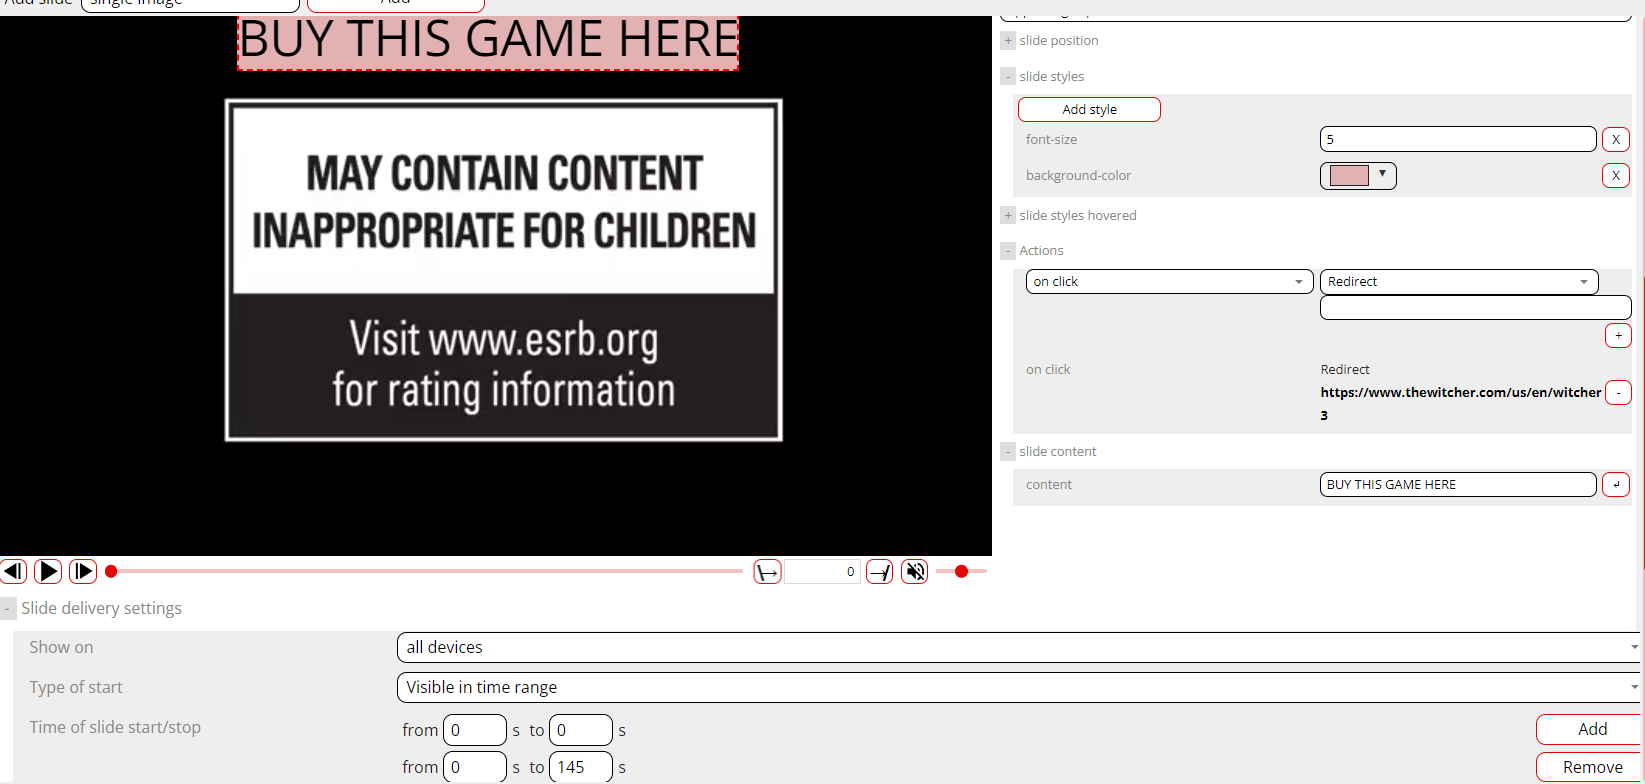Image resolution: width=1645 pixels, height=784 pixels.
Task: Expand slide styles hovered section
Action: [x=1008, y=216]
